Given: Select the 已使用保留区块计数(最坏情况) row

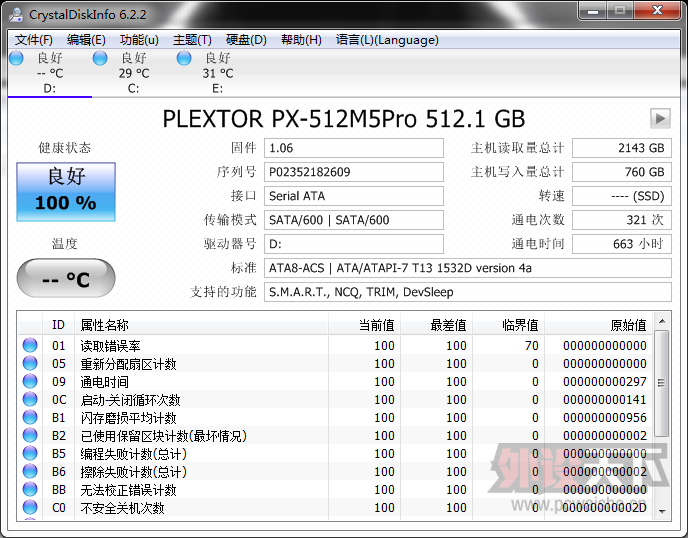Looking at the screenshot, I should 336,435.
